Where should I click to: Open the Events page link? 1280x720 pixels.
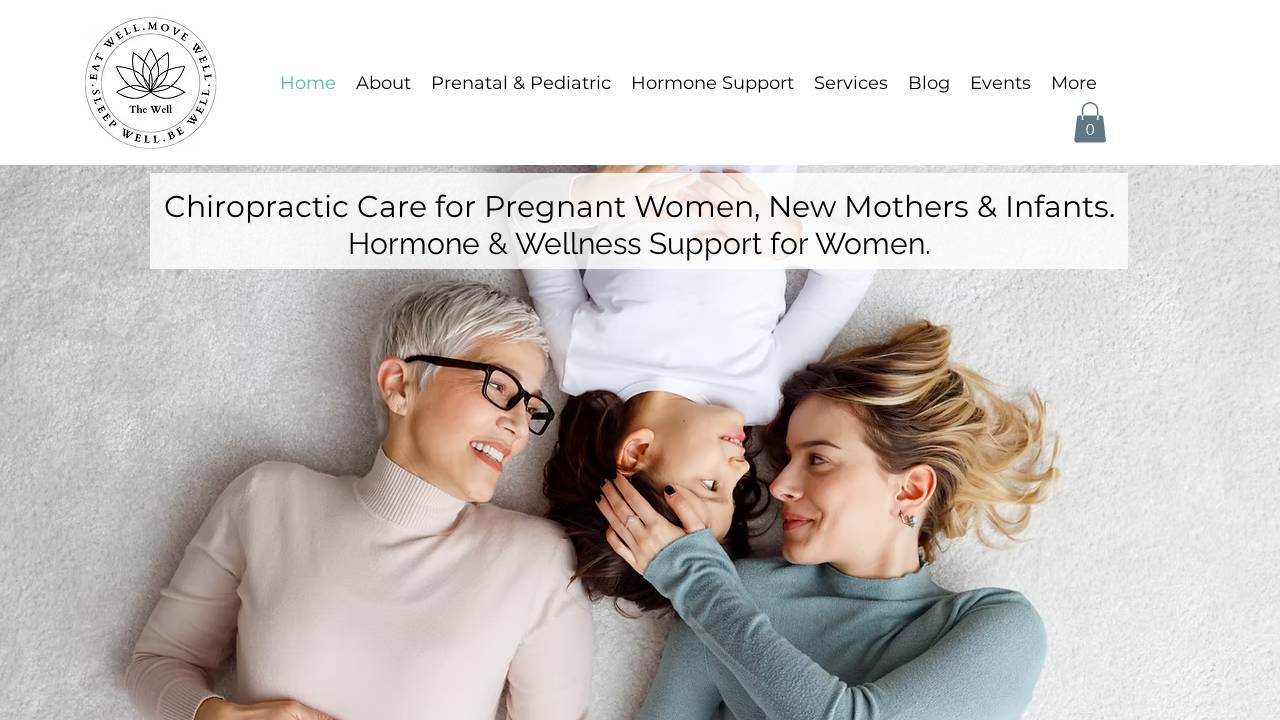1000,83
